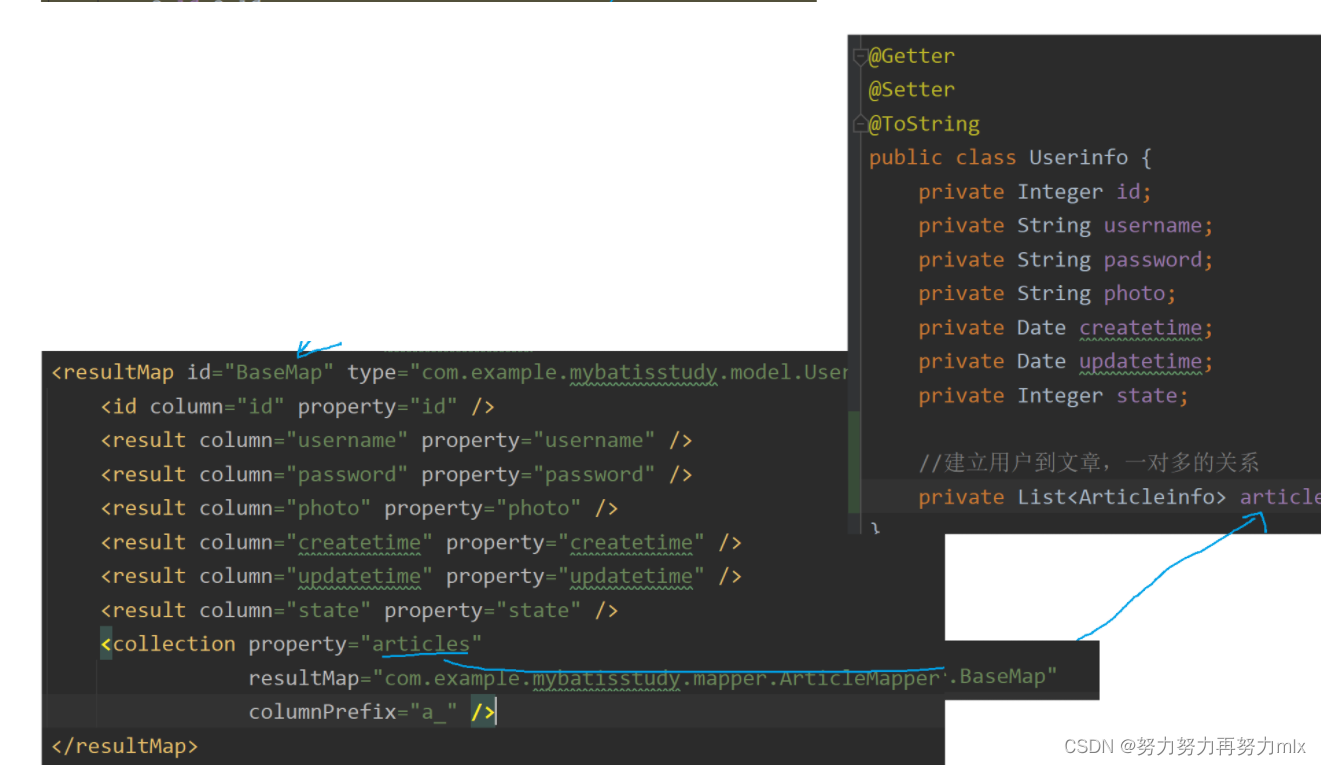Click the Chinese comment about one-to-many relation
Screen dimensions: 1321x765
point(1088,462)
